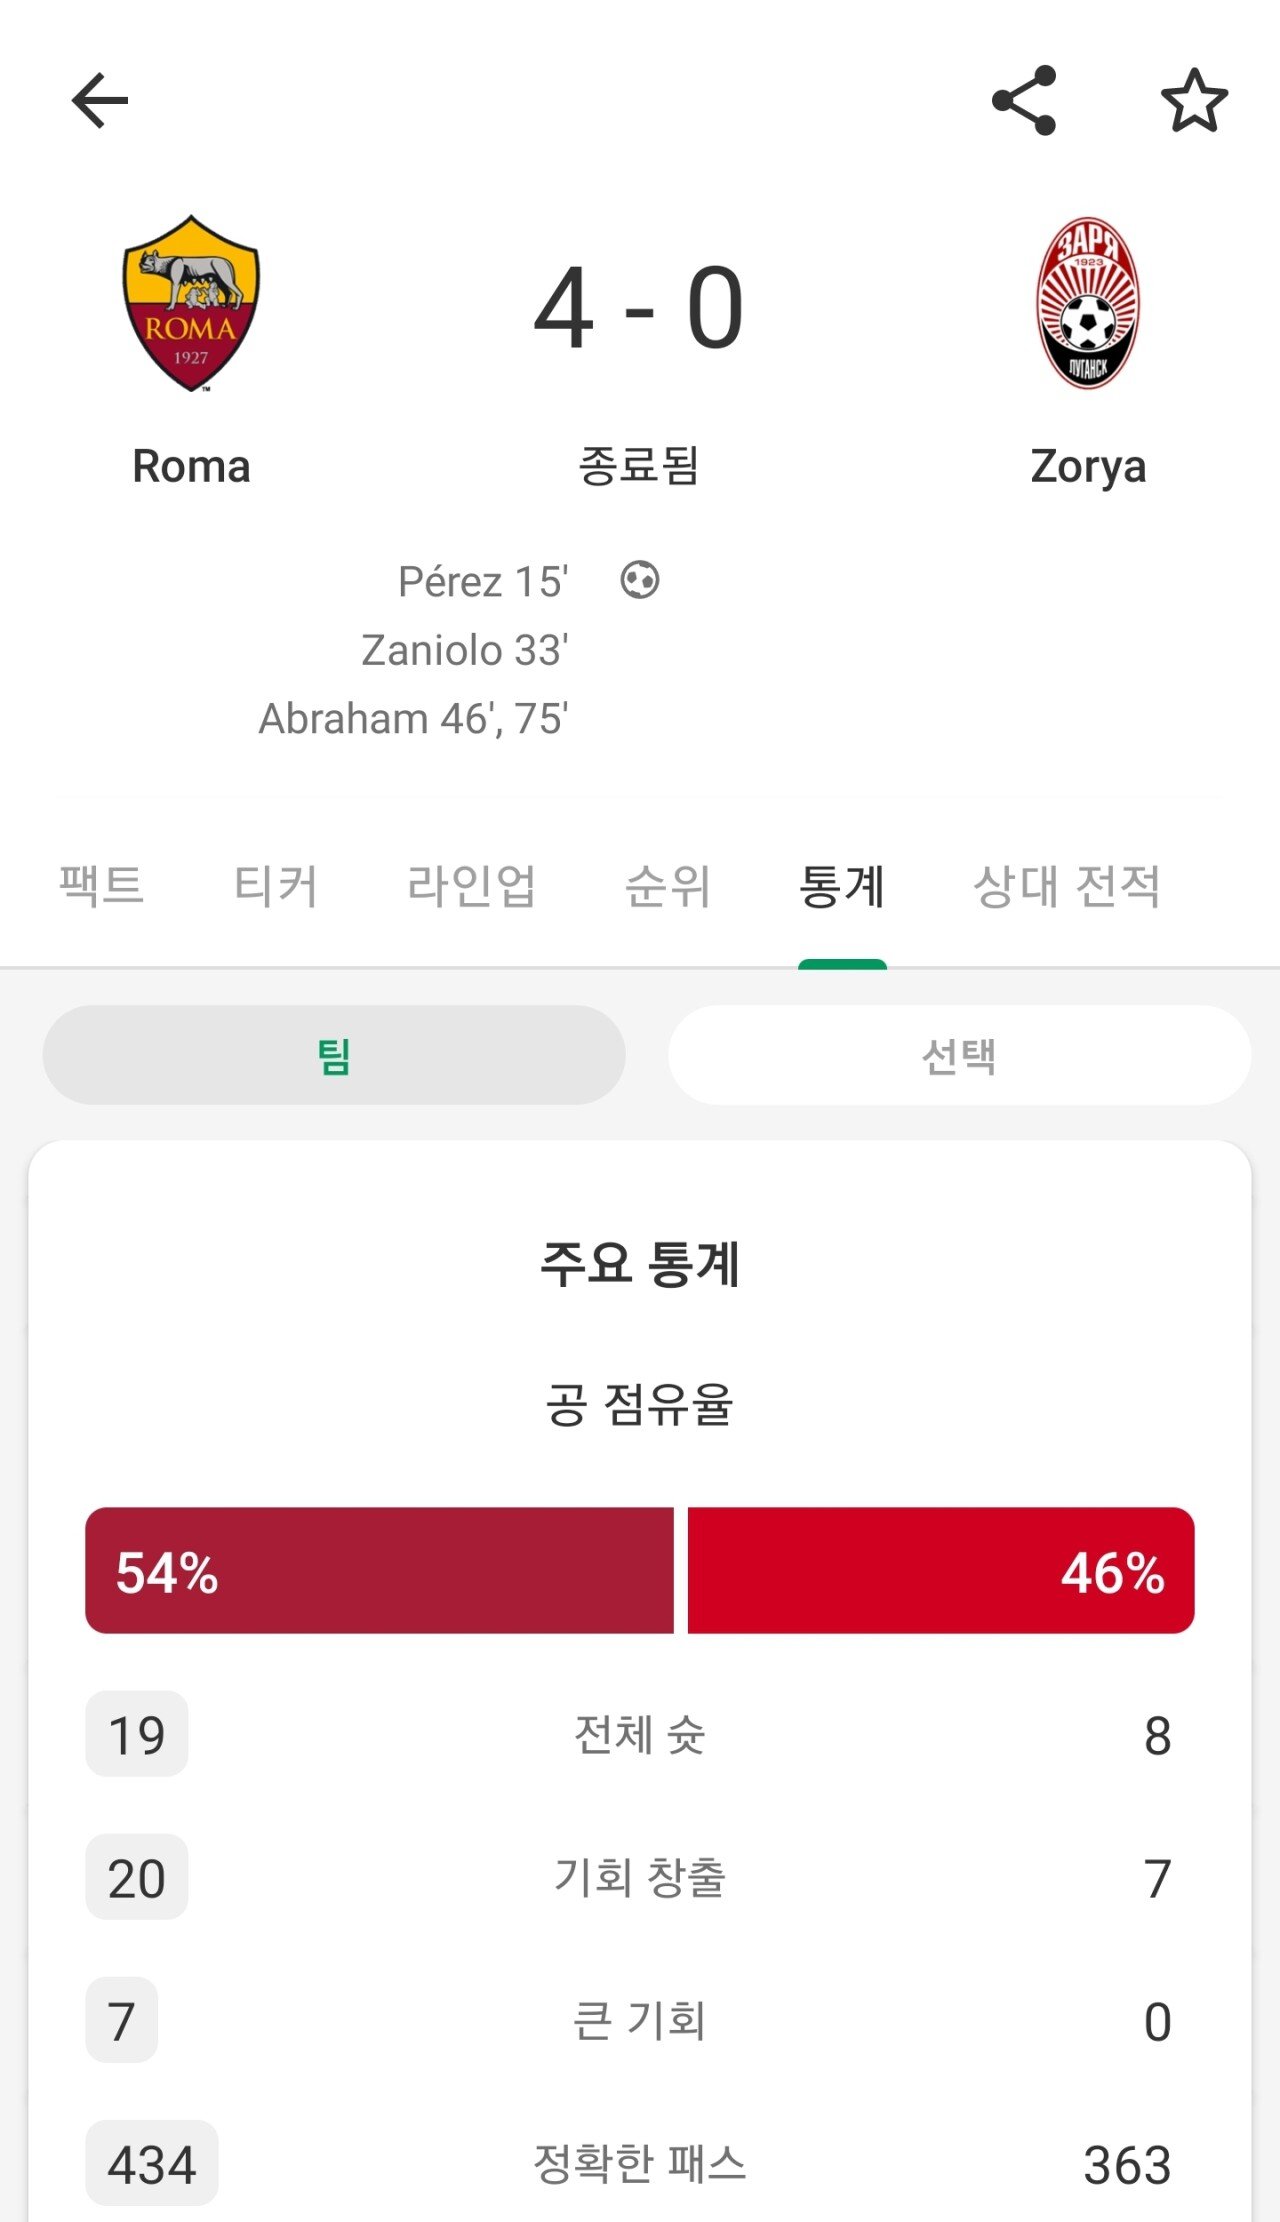Tap the 54% possession bar segment
1280x2222 pixels.
pos(379,1570)
